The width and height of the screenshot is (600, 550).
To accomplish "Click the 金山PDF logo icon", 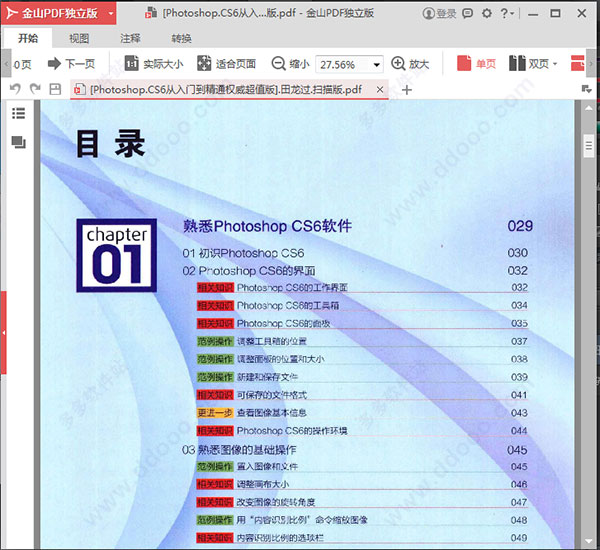I will pos(11,13).
